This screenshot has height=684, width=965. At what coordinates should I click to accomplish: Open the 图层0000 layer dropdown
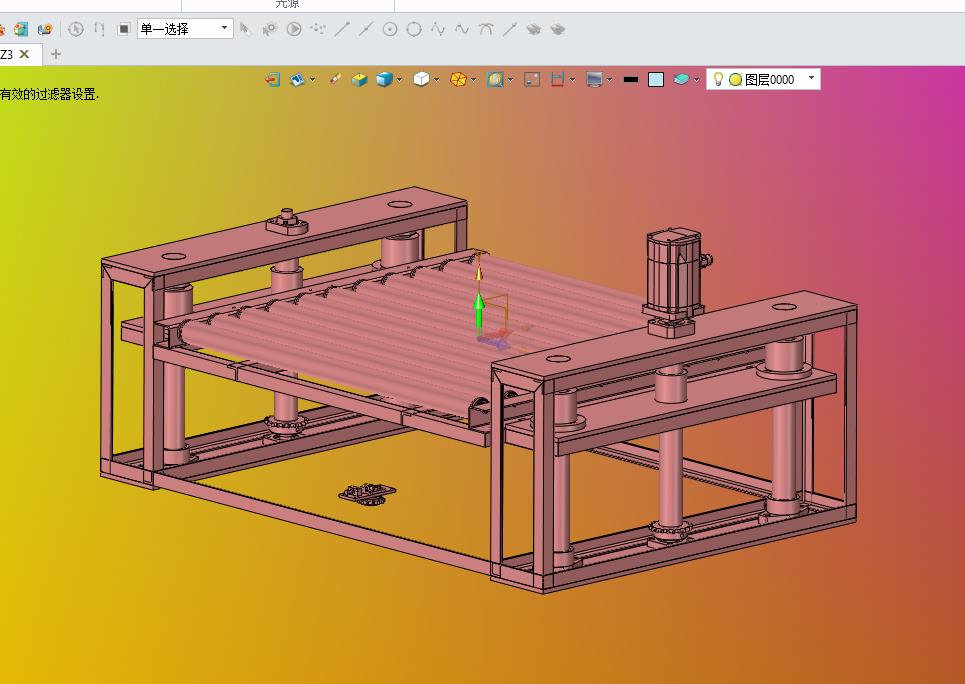pos(763,79)
